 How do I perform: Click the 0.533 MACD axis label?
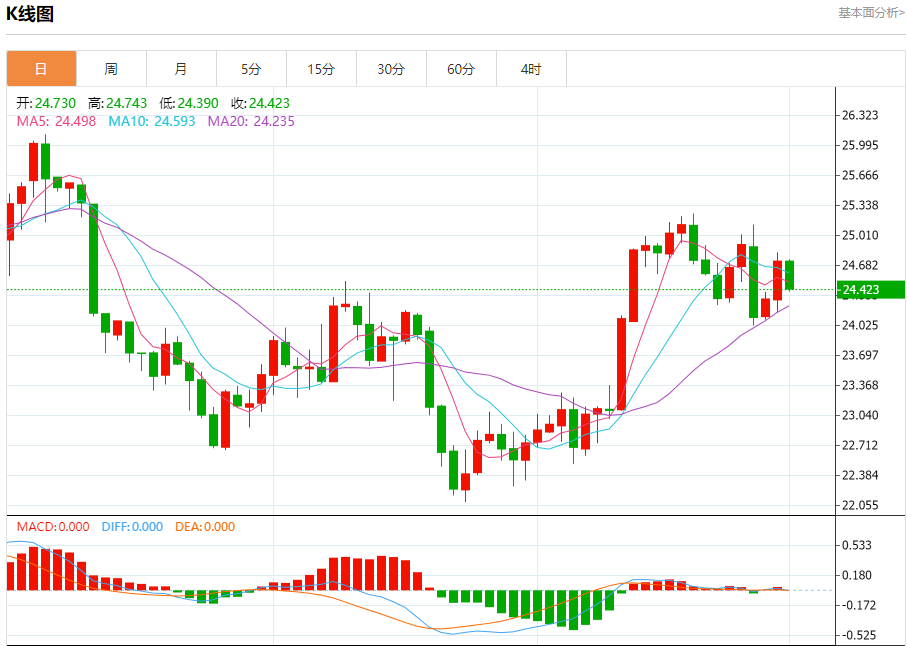[x=859, y=545]
